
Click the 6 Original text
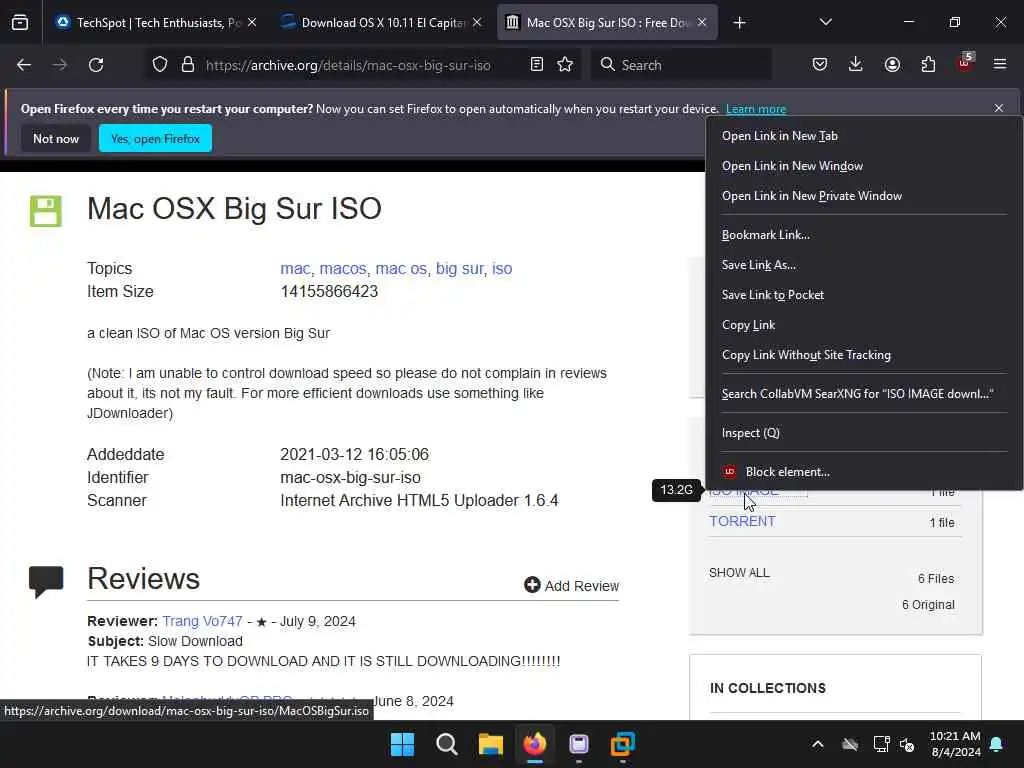[928, 605]
